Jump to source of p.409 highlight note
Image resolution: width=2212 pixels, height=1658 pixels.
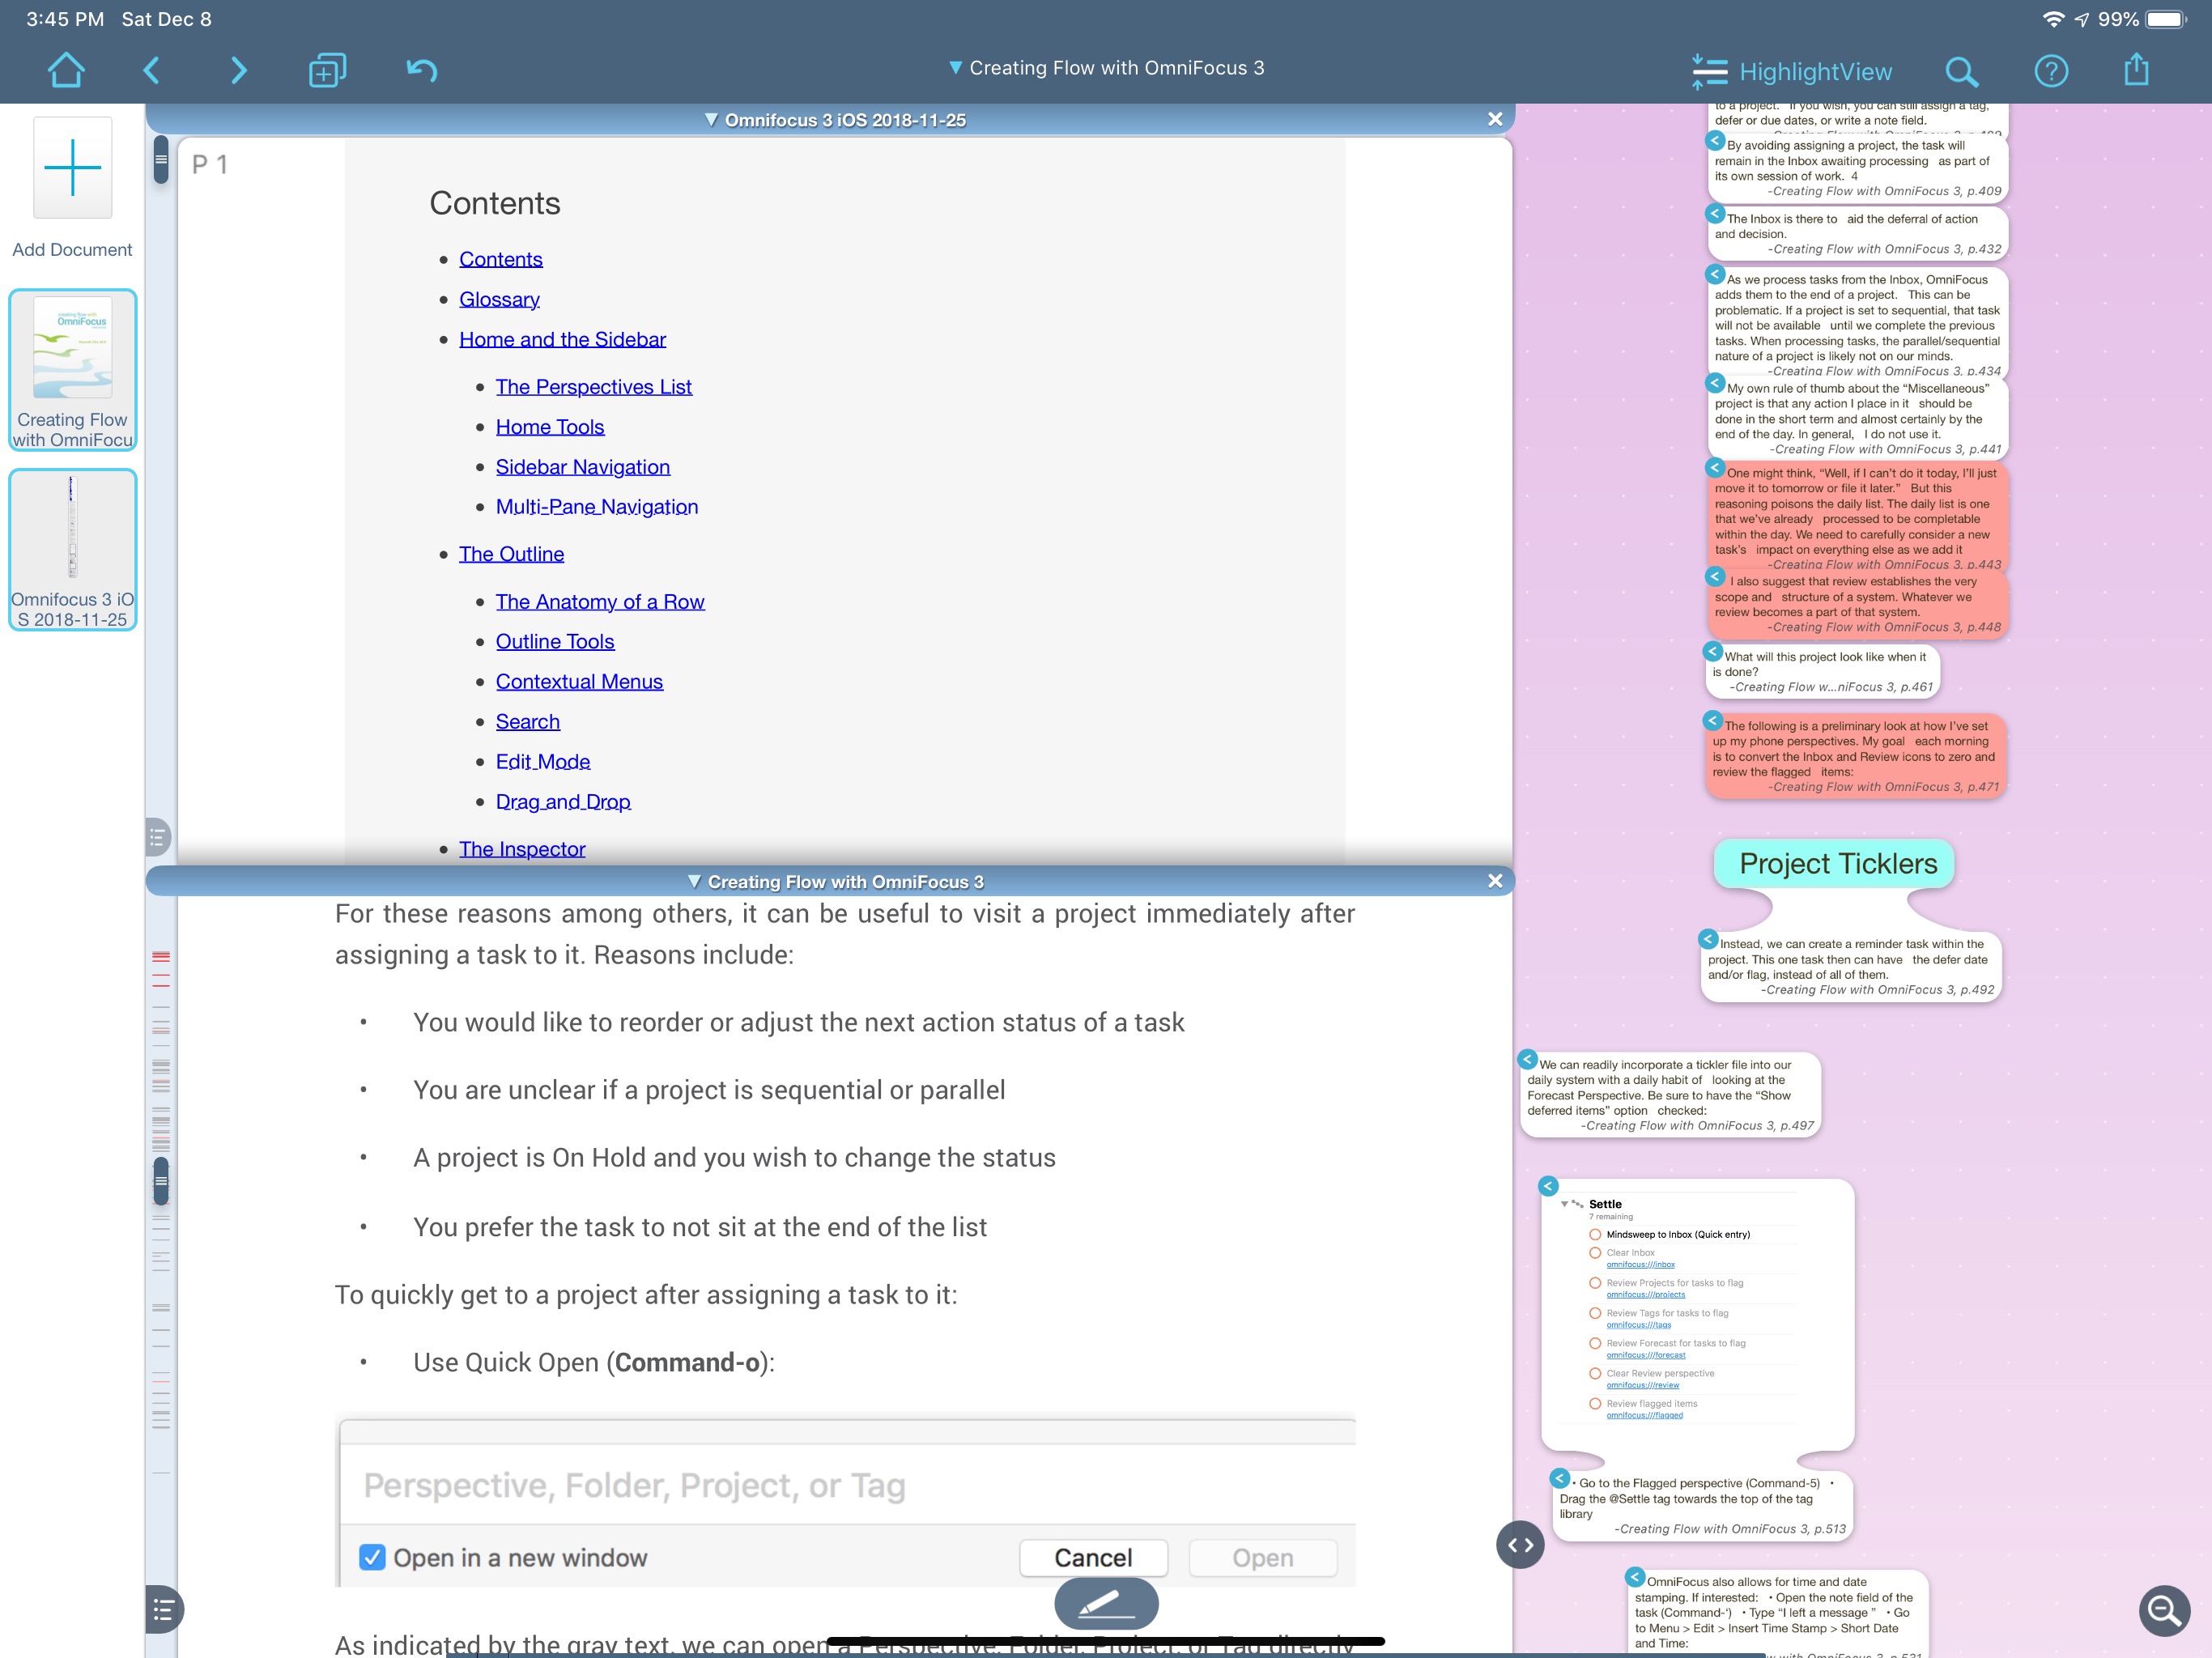point(1715,141)
